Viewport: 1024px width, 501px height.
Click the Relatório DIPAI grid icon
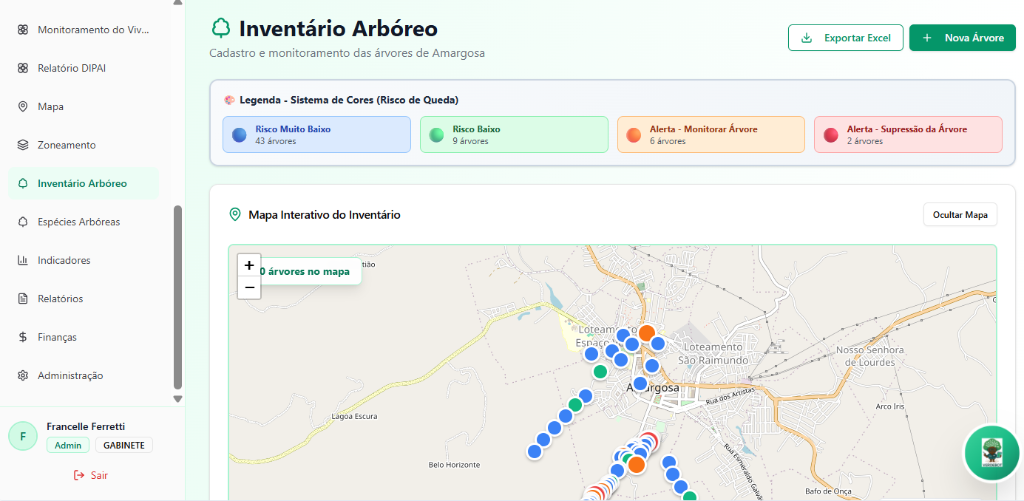coord(23,68)
